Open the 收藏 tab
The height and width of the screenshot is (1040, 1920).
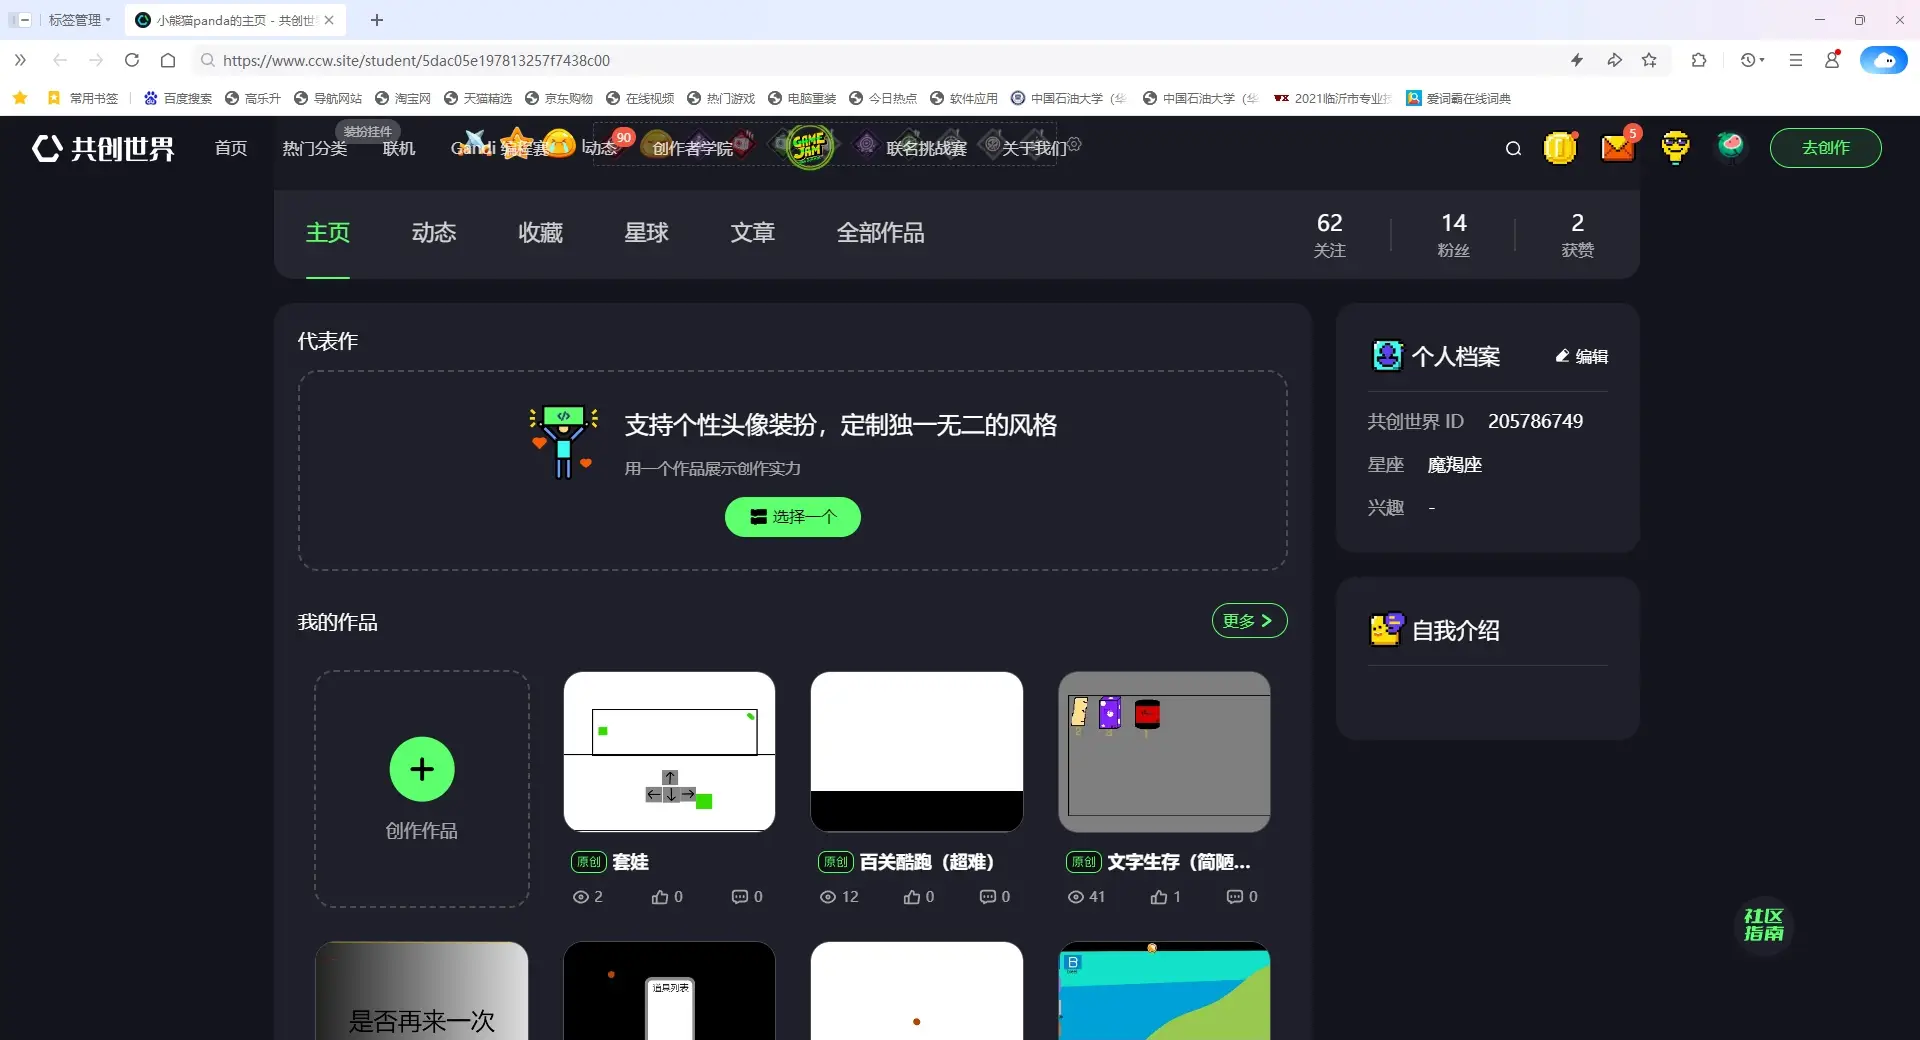pos(540,233)
